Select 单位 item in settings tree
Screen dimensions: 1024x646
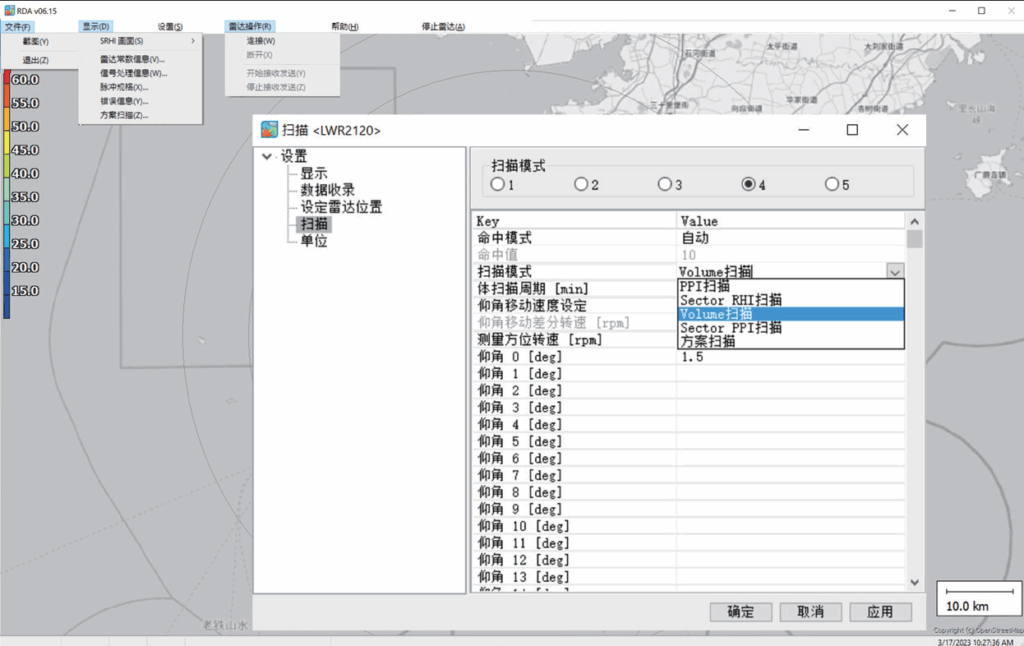point(313,241)
